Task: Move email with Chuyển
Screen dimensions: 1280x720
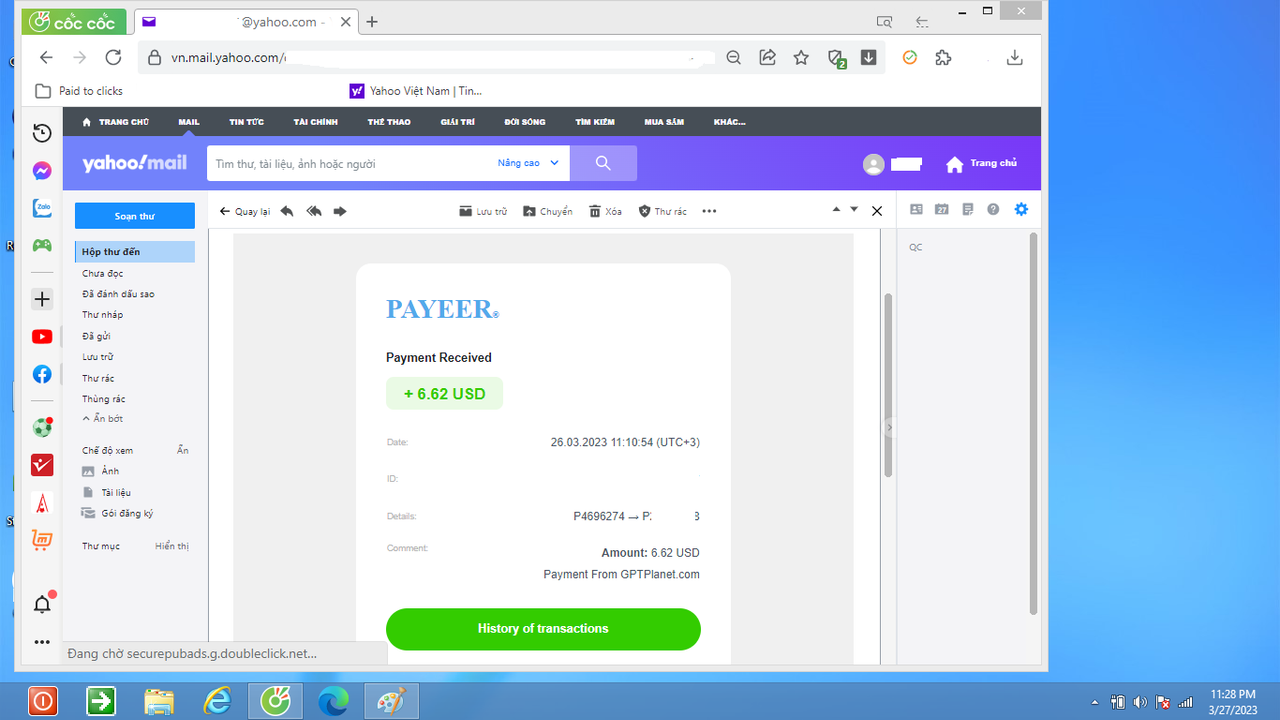Action: (x=548, y=211)
